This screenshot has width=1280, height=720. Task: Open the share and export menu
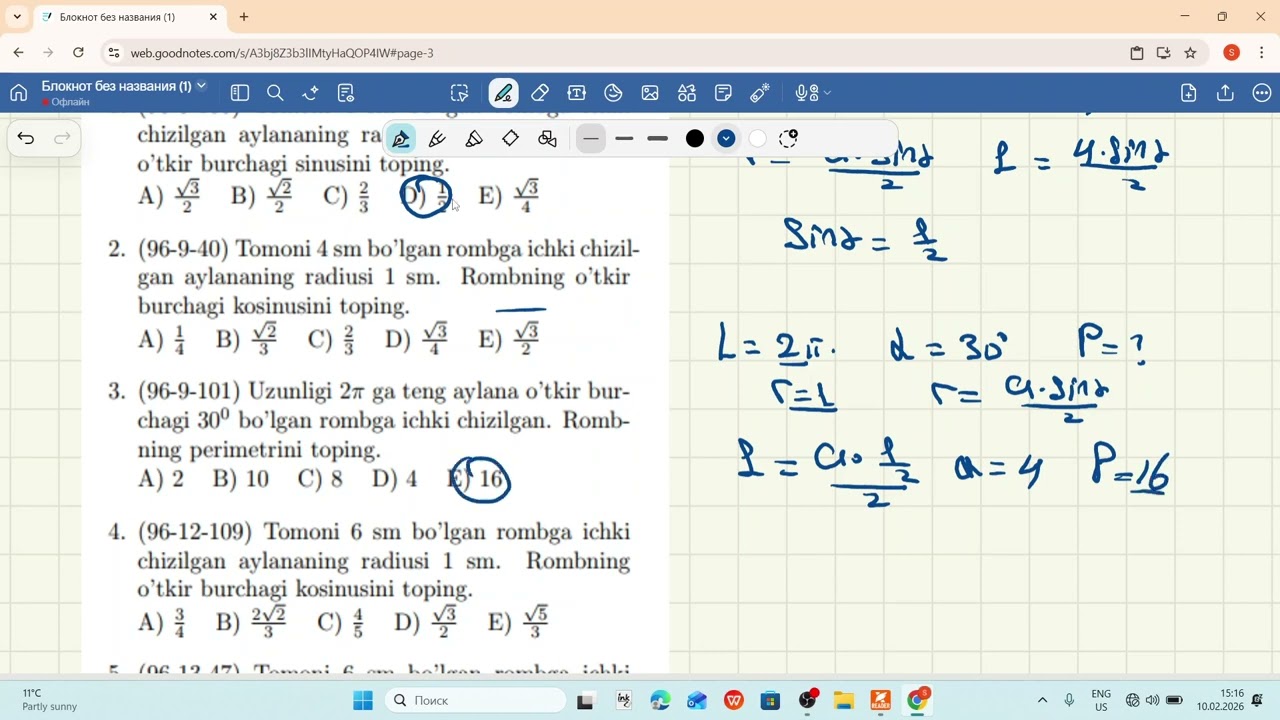(1225, 93)
